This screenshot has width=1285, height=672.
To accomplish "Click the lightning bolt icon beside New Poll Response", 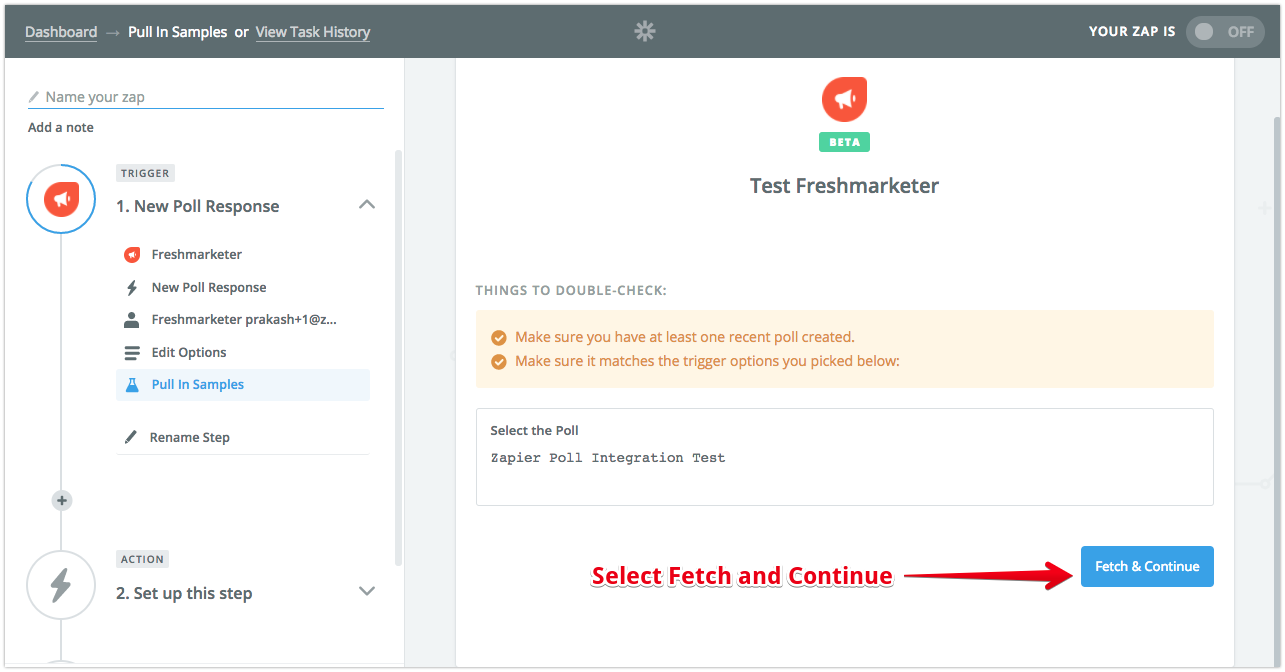I will (x=131, y=288).
